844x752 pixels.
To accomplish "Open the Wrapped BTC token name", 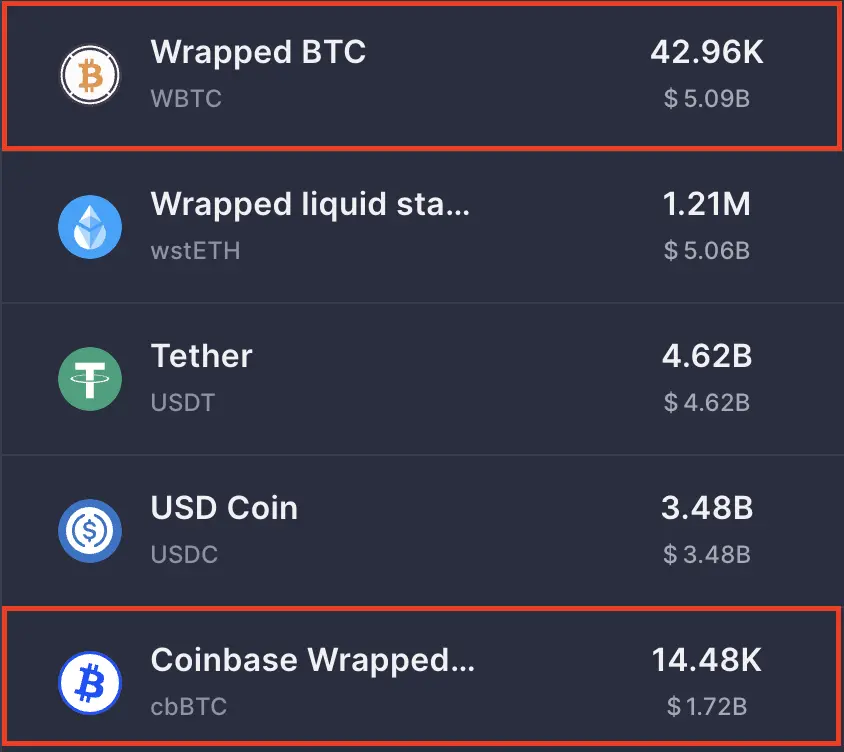I will point(258,52).
